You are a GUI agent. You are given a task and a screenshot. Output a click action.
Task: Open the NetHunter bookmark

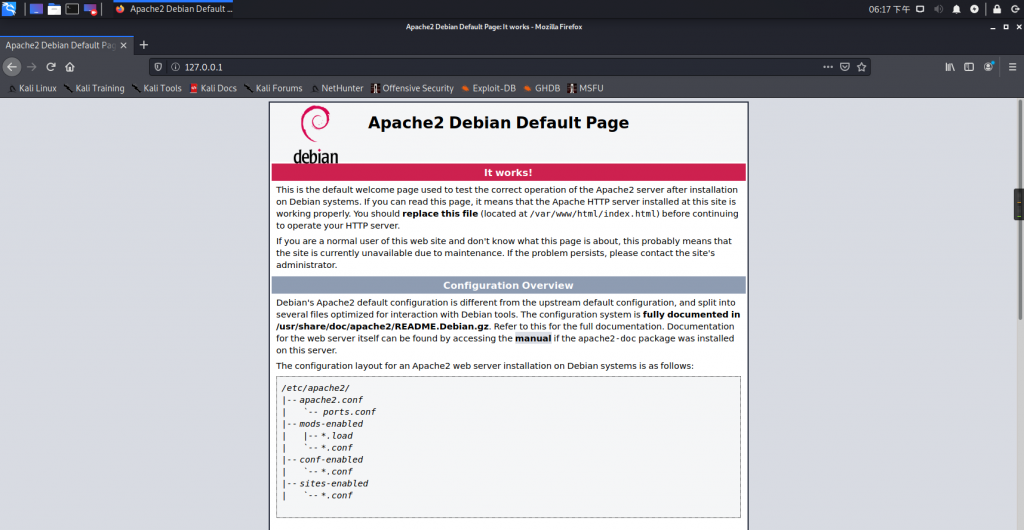[x=337, y=88]
